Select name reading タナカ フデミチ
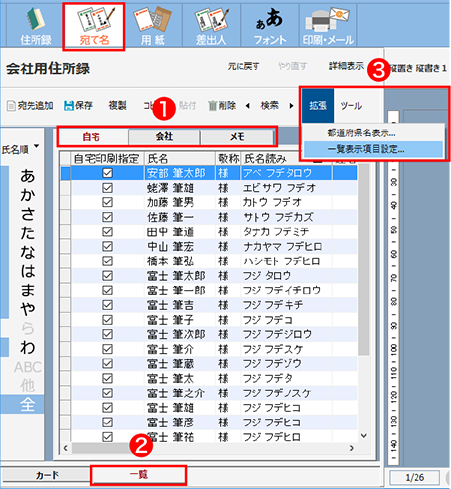Image resolution: width=451 pixels, height=489 pixels. (x=276, y=232)
